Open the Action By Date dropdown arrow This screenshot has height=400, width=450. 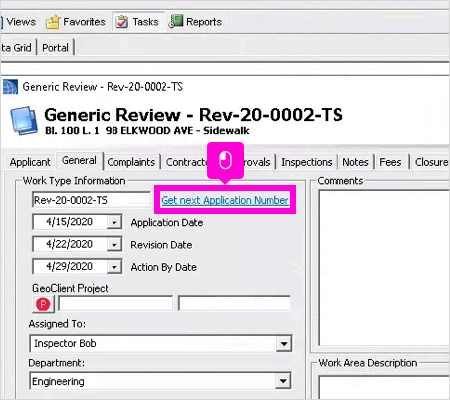[x=114, y=267]
